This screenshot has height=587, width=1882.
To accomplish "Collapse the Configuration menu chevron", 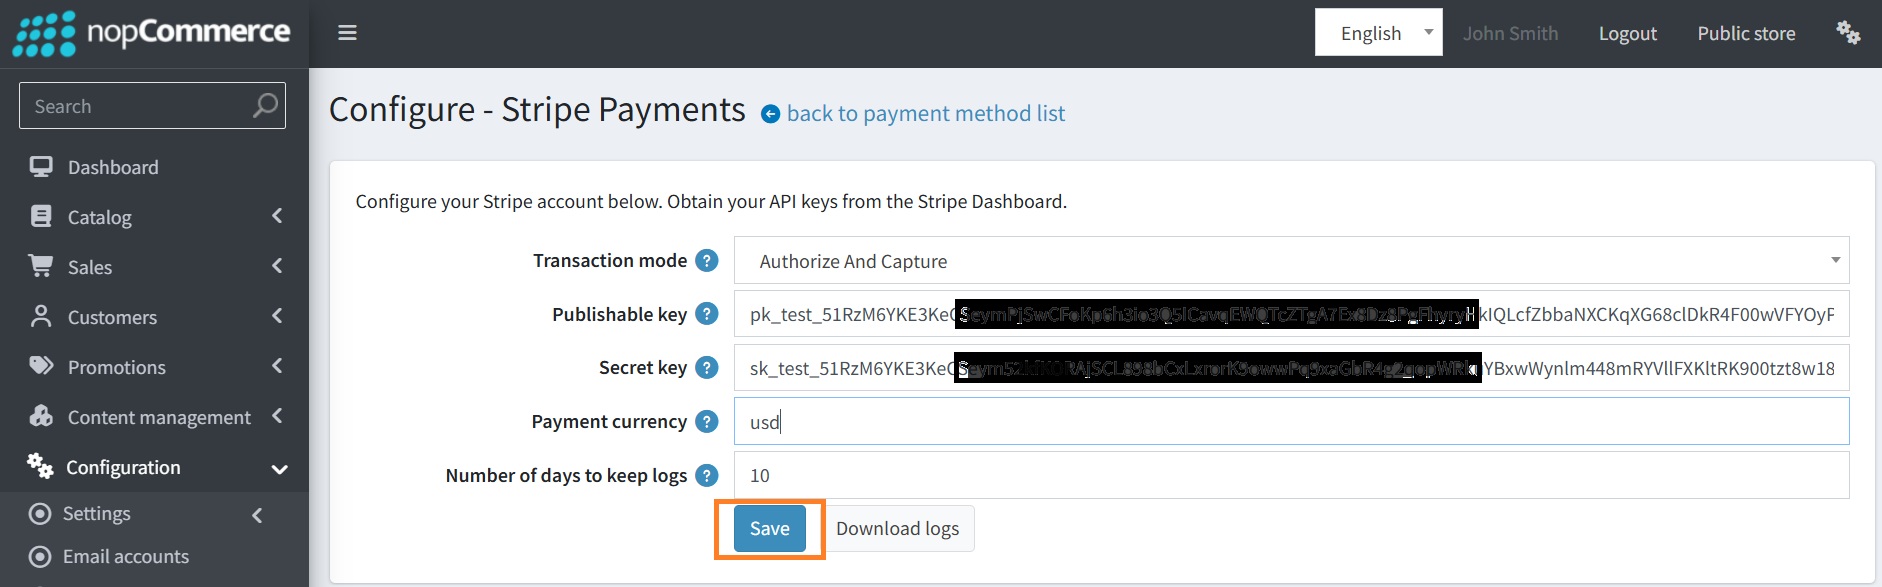I will [279, 468].
